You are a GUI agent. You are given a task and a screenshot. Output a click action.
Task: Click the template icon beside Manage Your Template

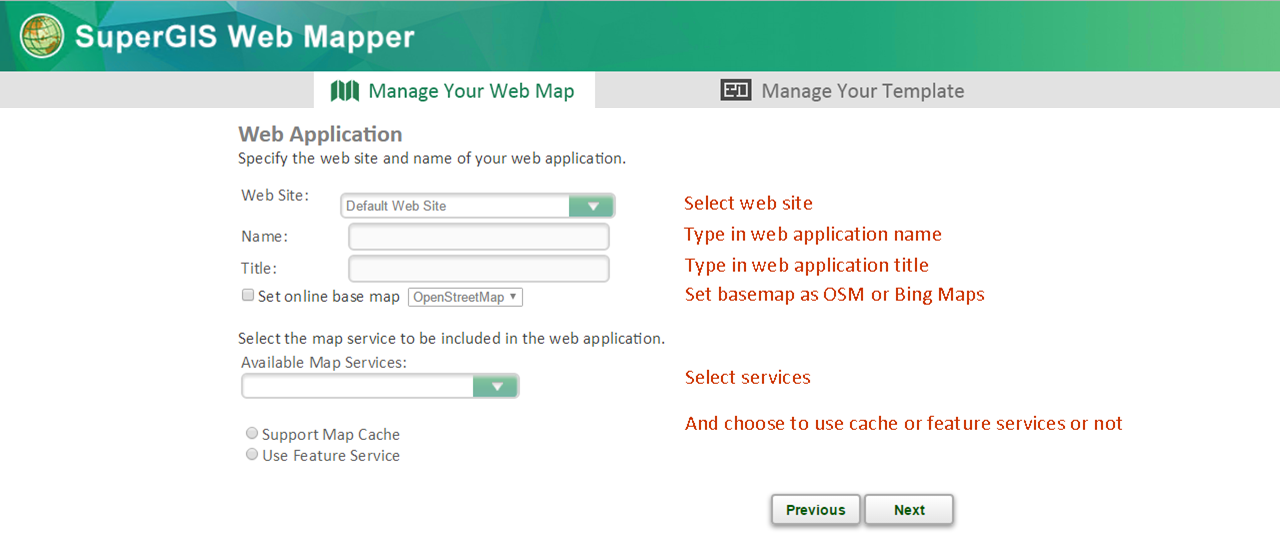(x=736, y=91)
